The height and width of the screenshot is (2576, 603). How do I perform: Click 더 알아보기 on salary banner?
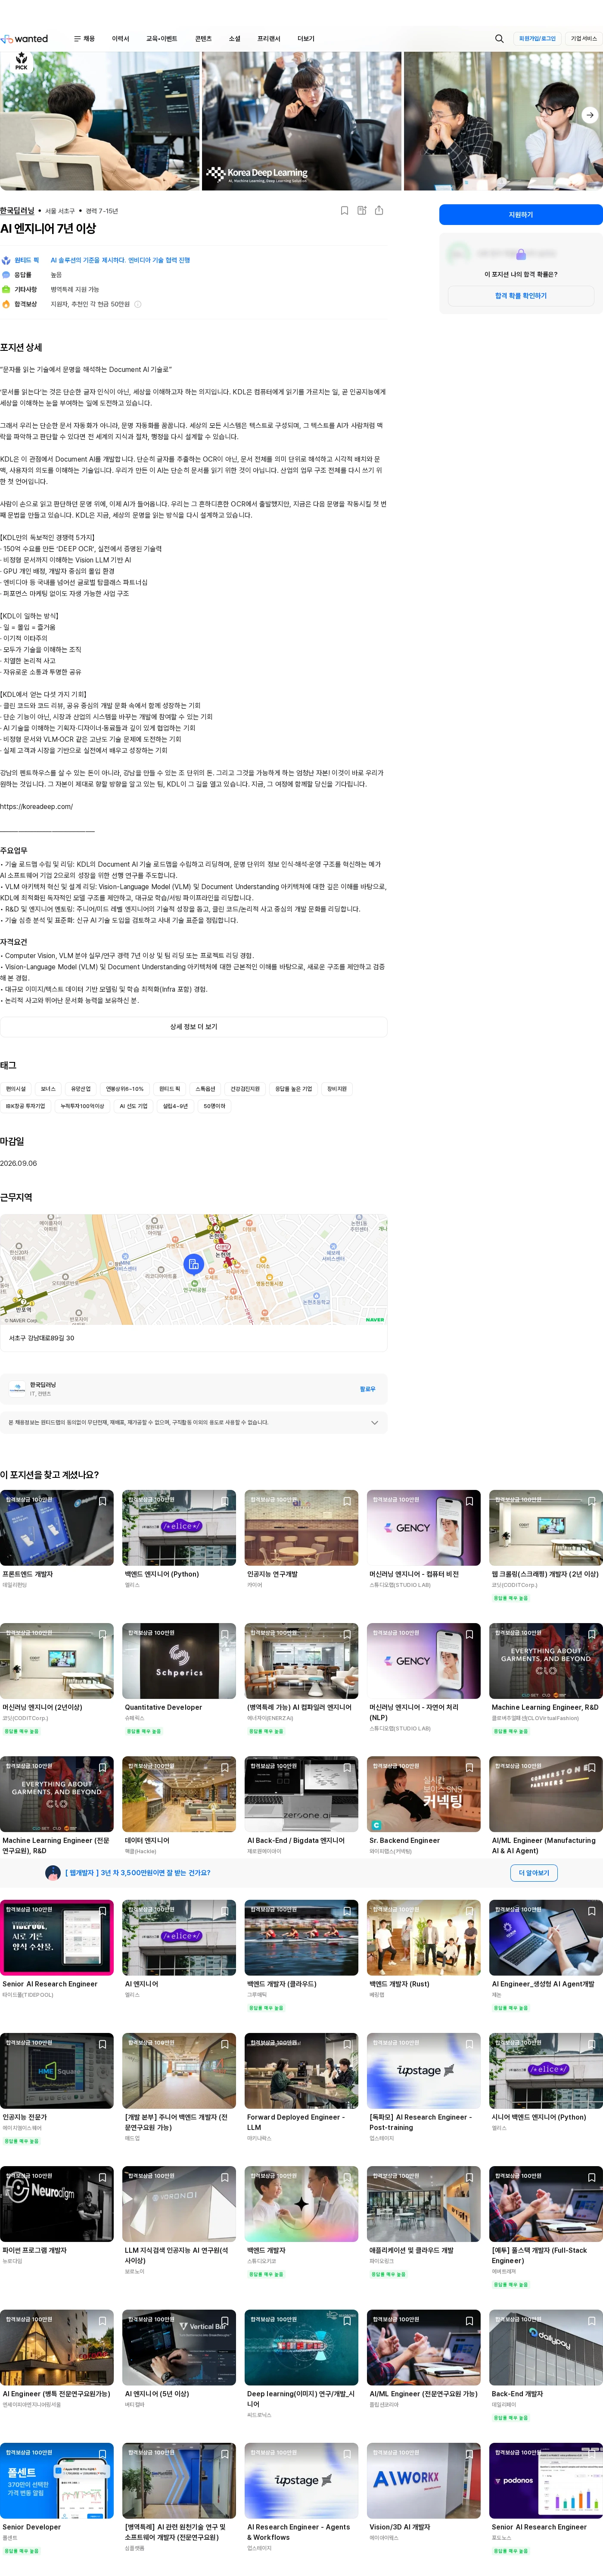coord(534,1873)
